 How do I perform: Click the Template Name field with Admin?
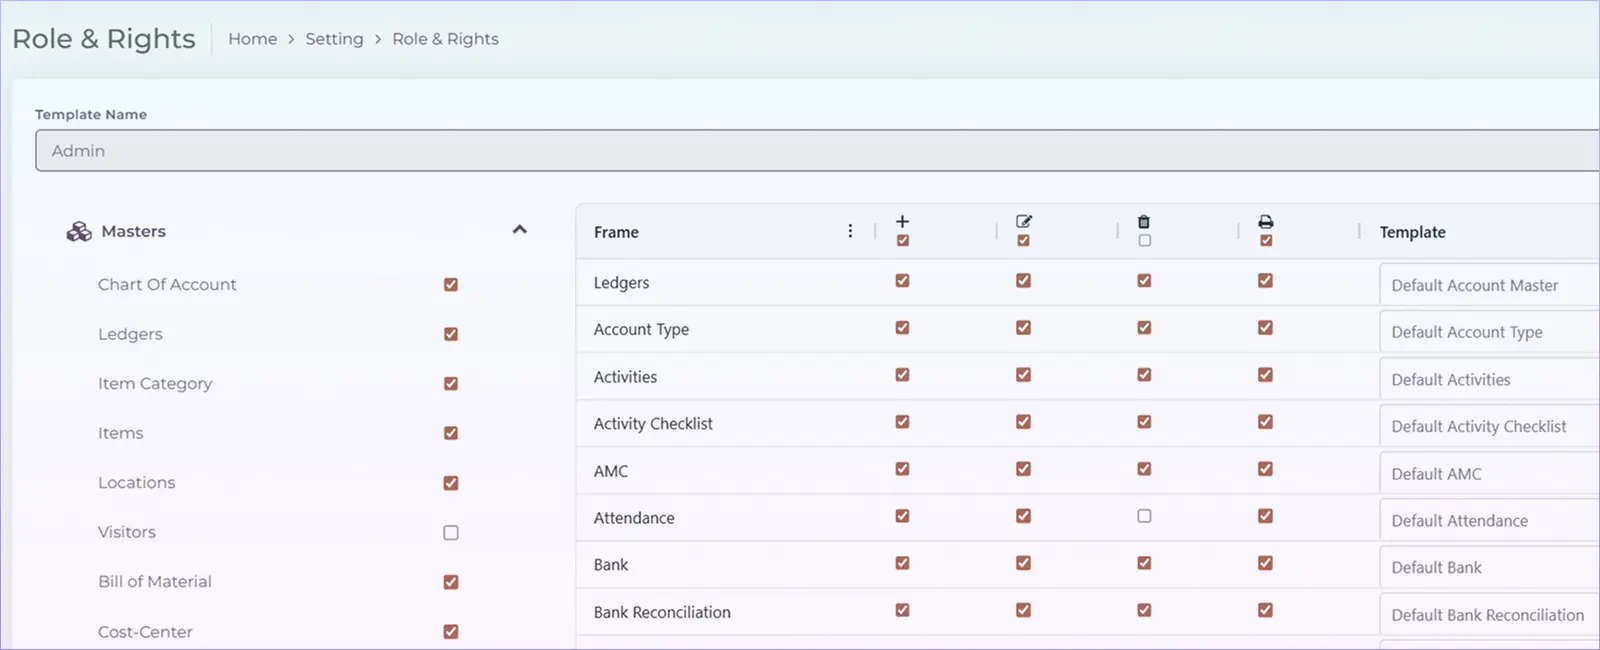point(817,151)
